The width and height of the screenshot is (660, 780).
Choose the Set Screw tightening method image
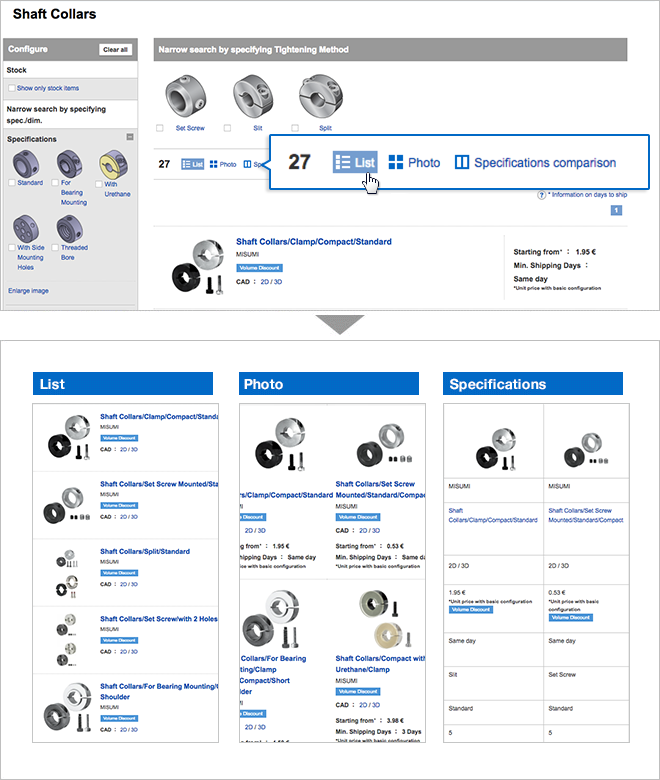(x=186, y=96)
